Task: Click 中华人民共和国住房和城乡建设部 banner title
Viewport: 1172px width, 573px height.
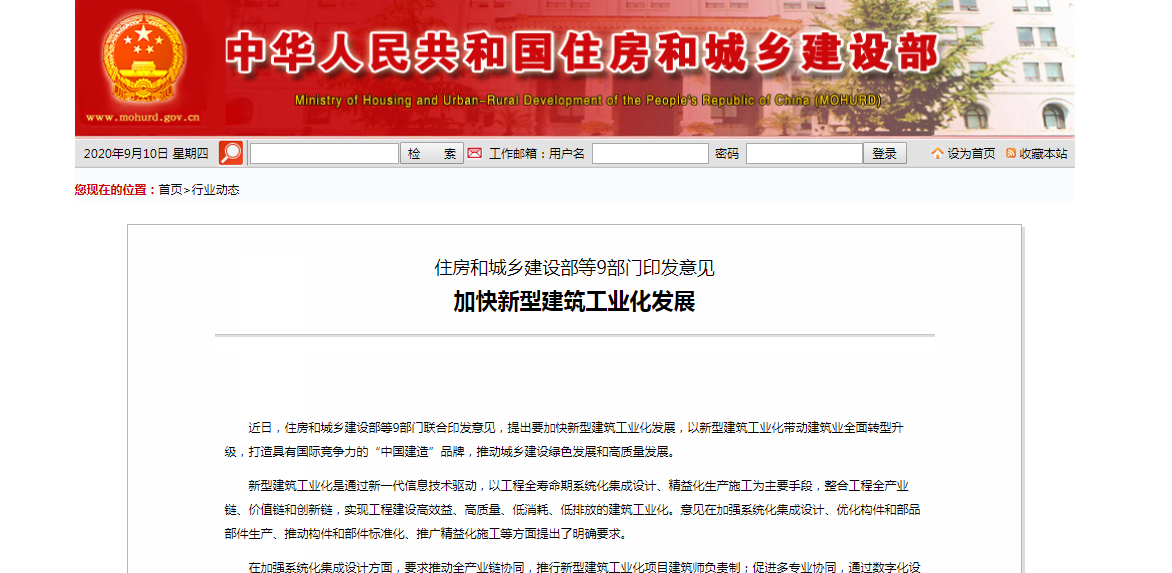Action: 582,53
